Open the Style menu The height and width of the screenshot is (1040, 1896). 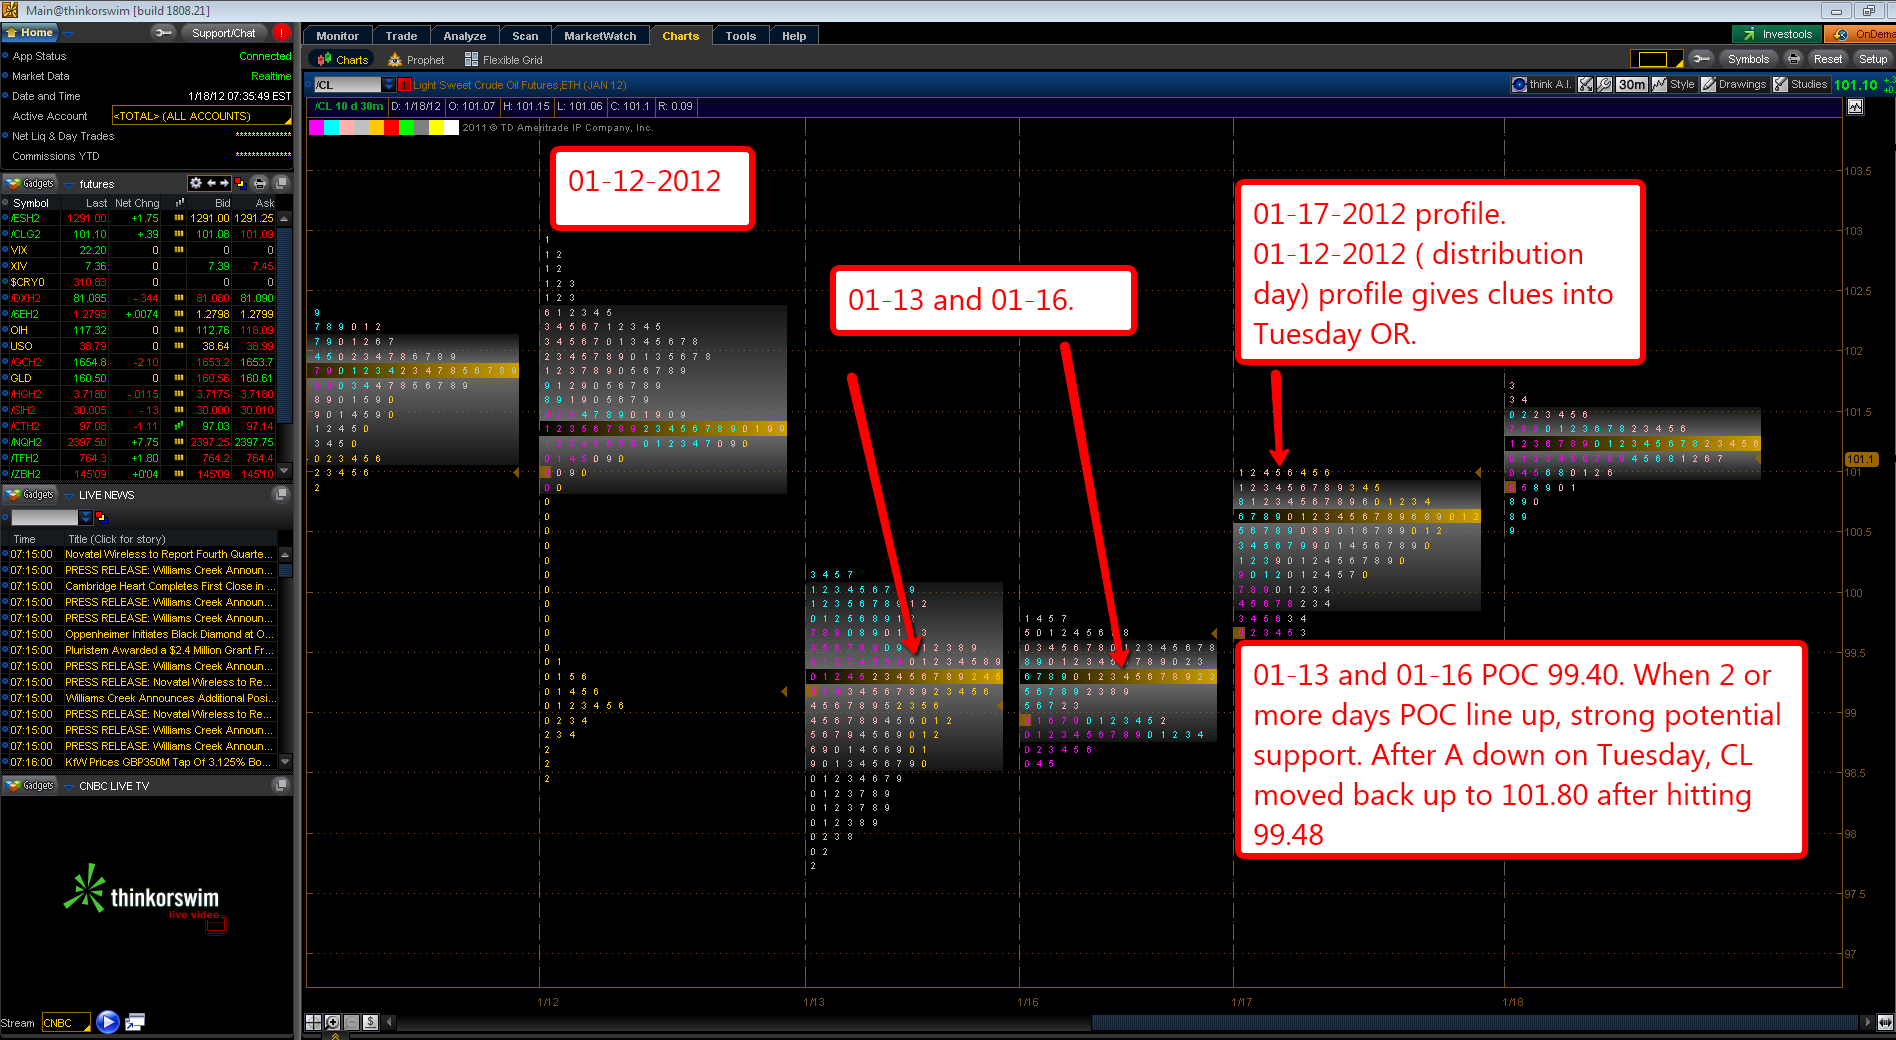point(1674,85)
